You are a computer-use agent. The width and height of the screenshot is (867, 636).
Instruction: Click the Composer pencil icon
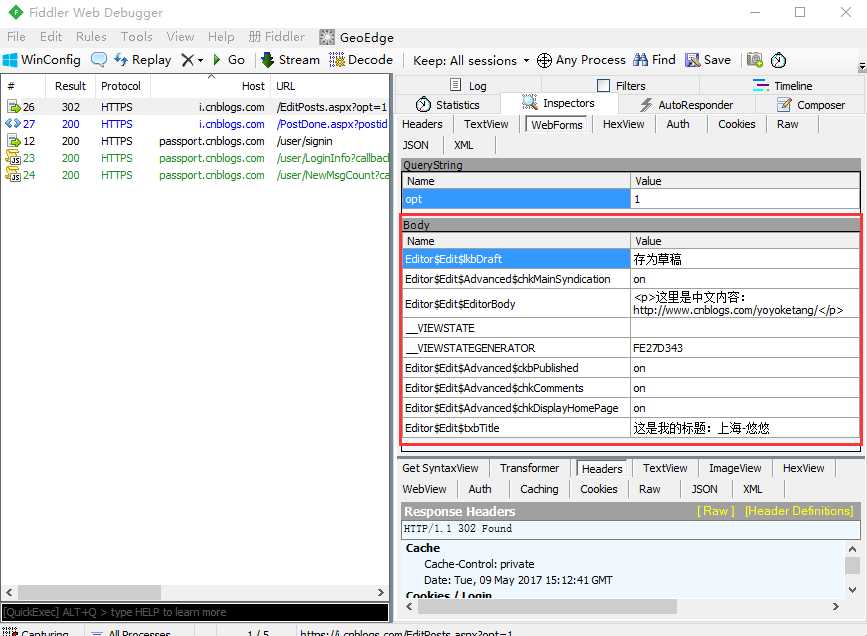click(784, 105)
